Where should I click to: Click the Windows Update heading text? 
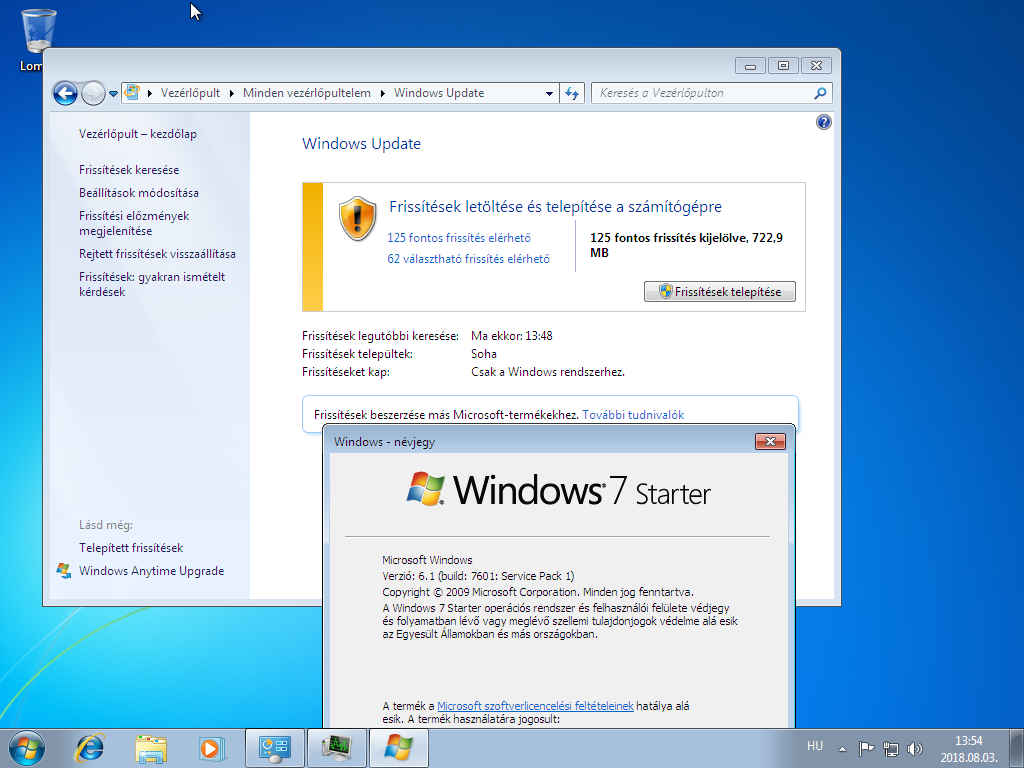click(361, 144)
